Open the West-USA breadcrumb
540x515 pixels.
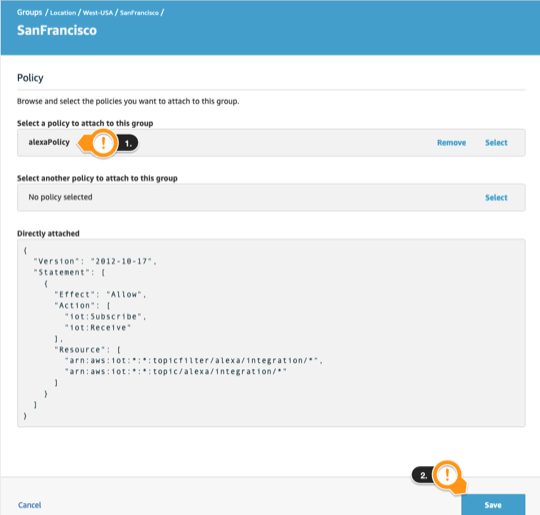coord(98,13)
